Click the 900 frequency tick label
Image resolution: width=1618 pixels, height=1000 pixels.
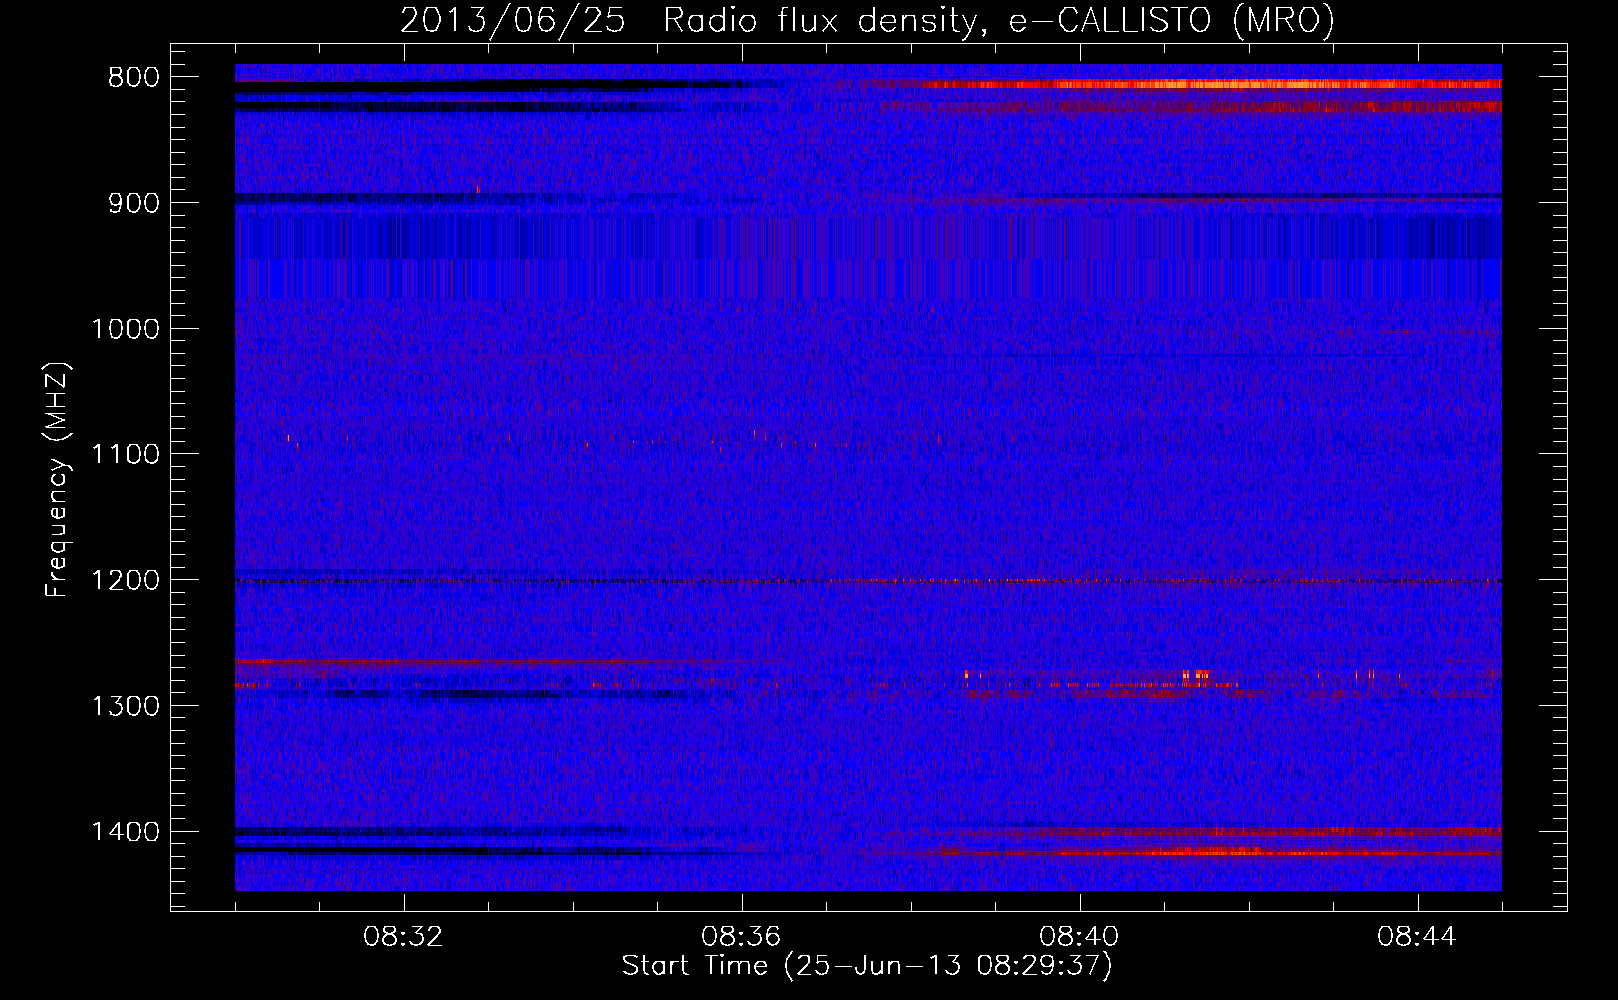(134, 203)
